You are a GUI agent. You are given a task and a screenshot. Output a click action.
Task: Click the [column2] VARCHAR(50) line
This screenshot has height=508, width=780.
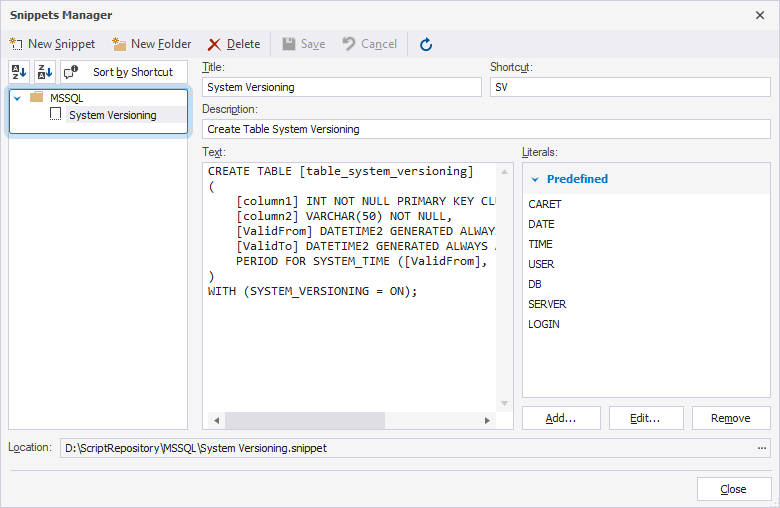pos(344,216)
